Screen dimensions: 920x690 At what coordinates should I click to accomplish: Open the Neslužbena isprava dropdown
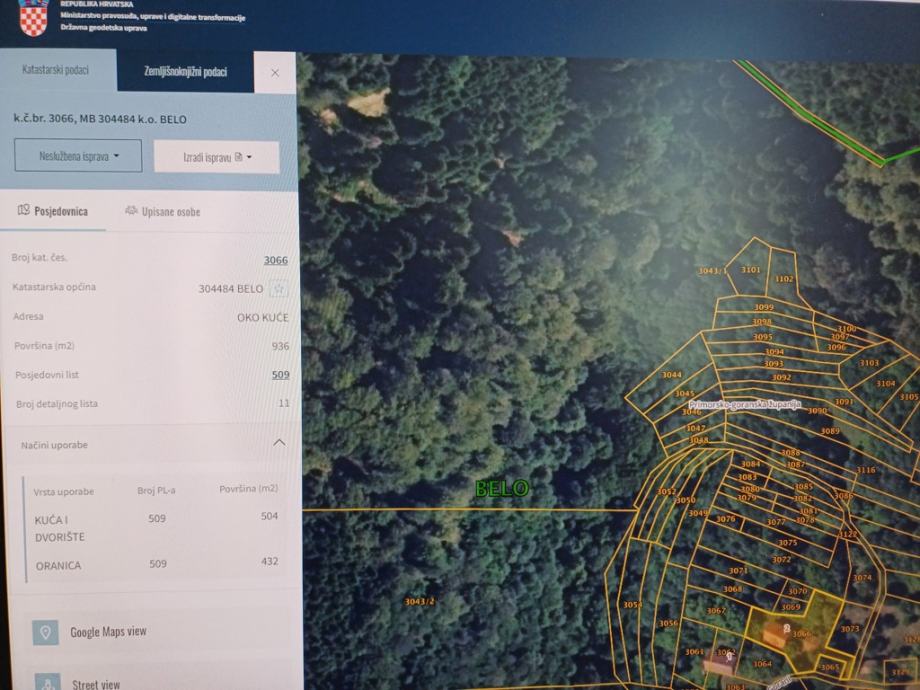click(78, 156)
